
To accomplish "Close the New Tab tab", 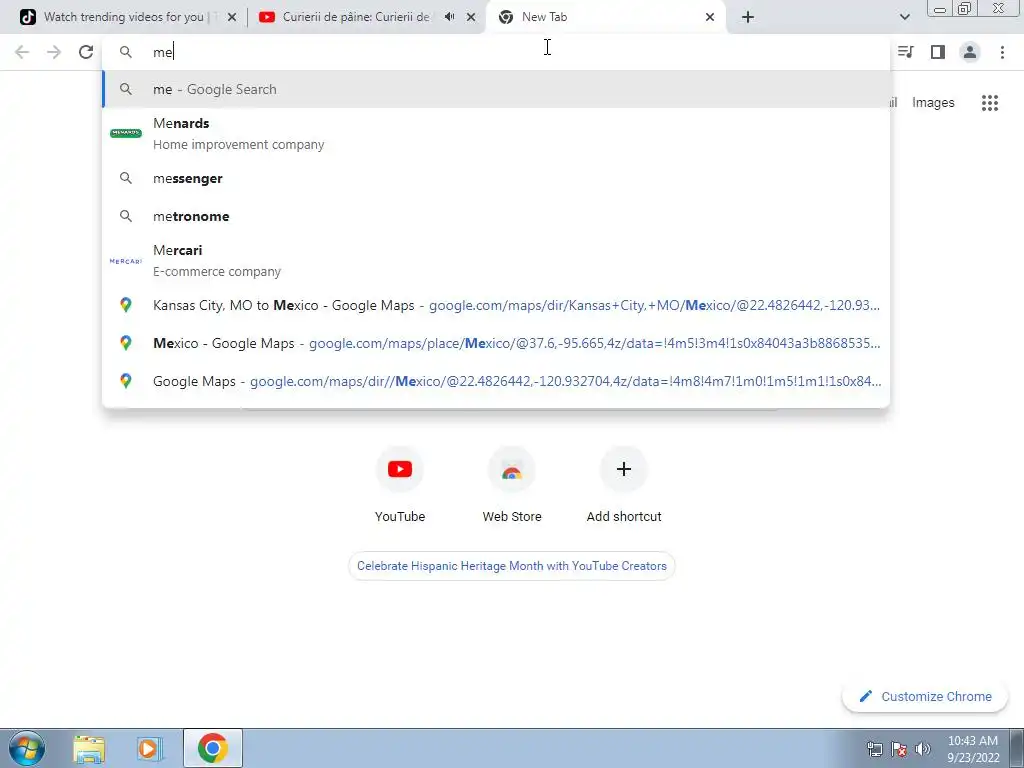I will (710, 17).
